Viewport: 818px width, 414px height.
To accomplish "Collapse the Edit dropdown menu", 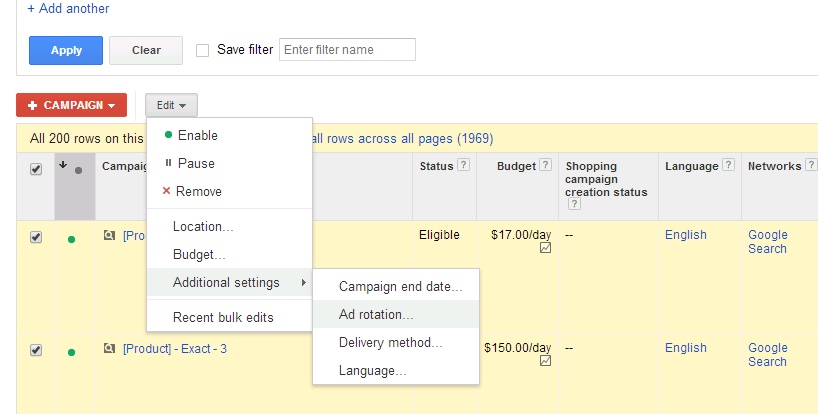I will pyautogui.click(x=171, y=105).
